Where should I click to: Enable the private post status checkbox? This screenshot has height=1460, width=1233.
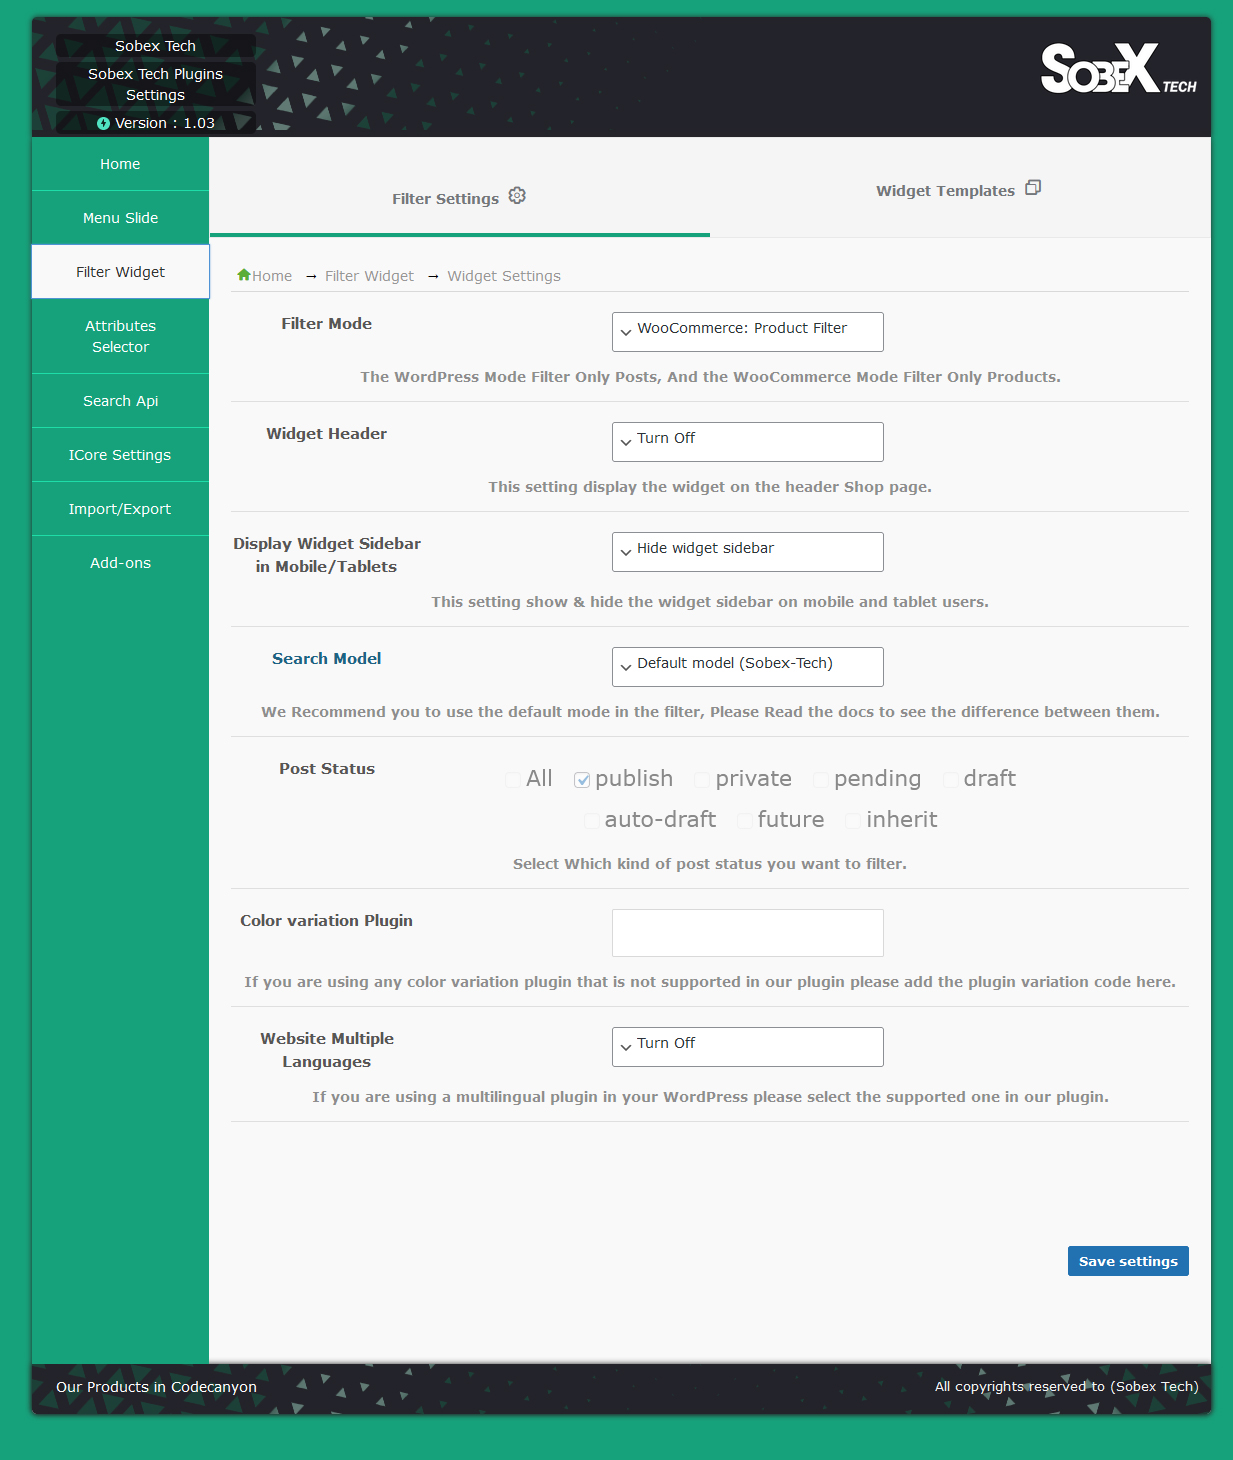702,780
